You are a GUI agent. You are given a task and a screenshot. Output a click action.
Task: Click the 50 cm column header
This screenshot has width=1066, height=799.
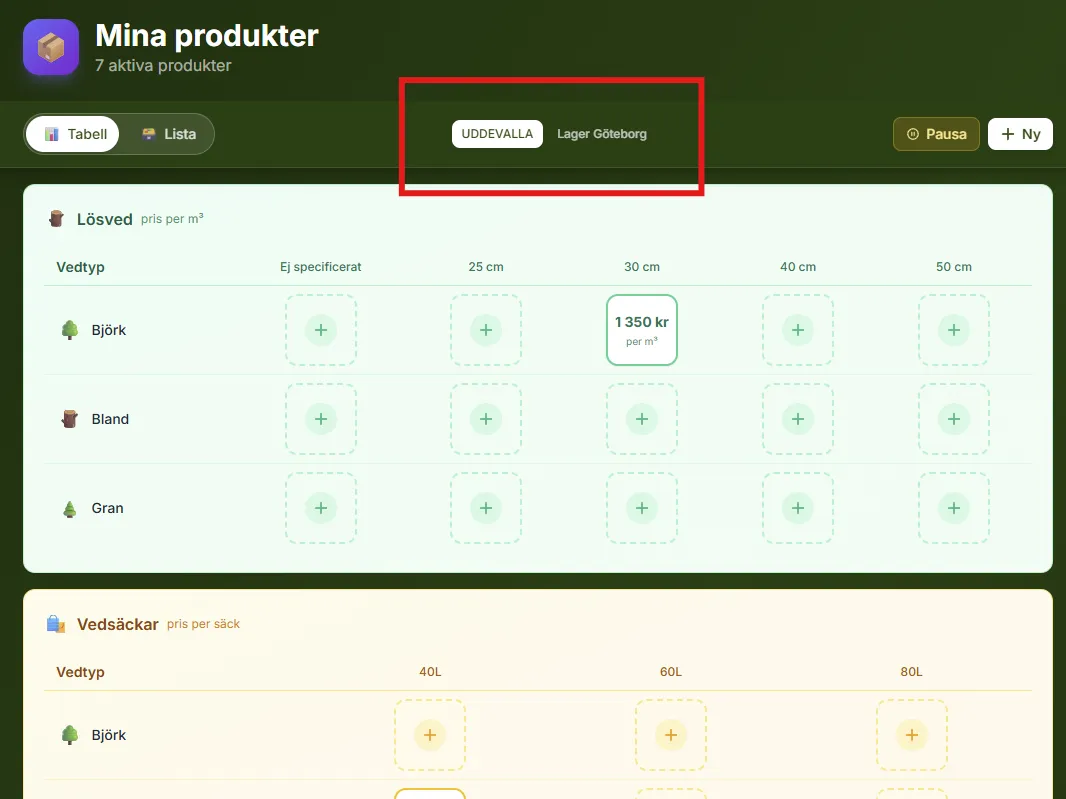(954, 267)
